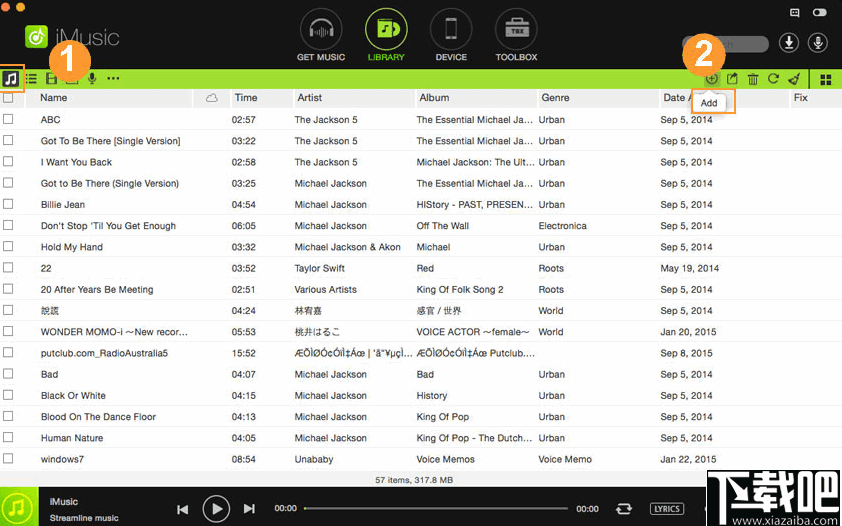Select the music notes library view icon
The image size is (842, 526).
[11, 79]
